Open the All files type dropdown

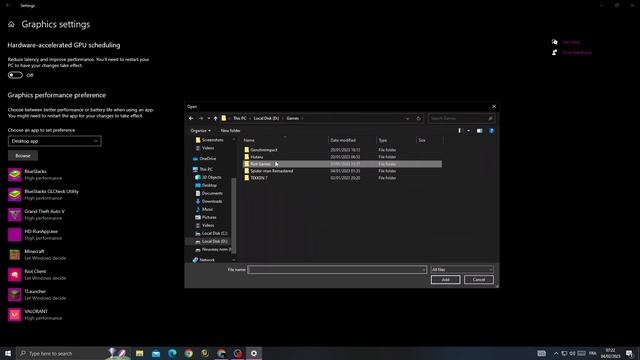click(462, 269)
